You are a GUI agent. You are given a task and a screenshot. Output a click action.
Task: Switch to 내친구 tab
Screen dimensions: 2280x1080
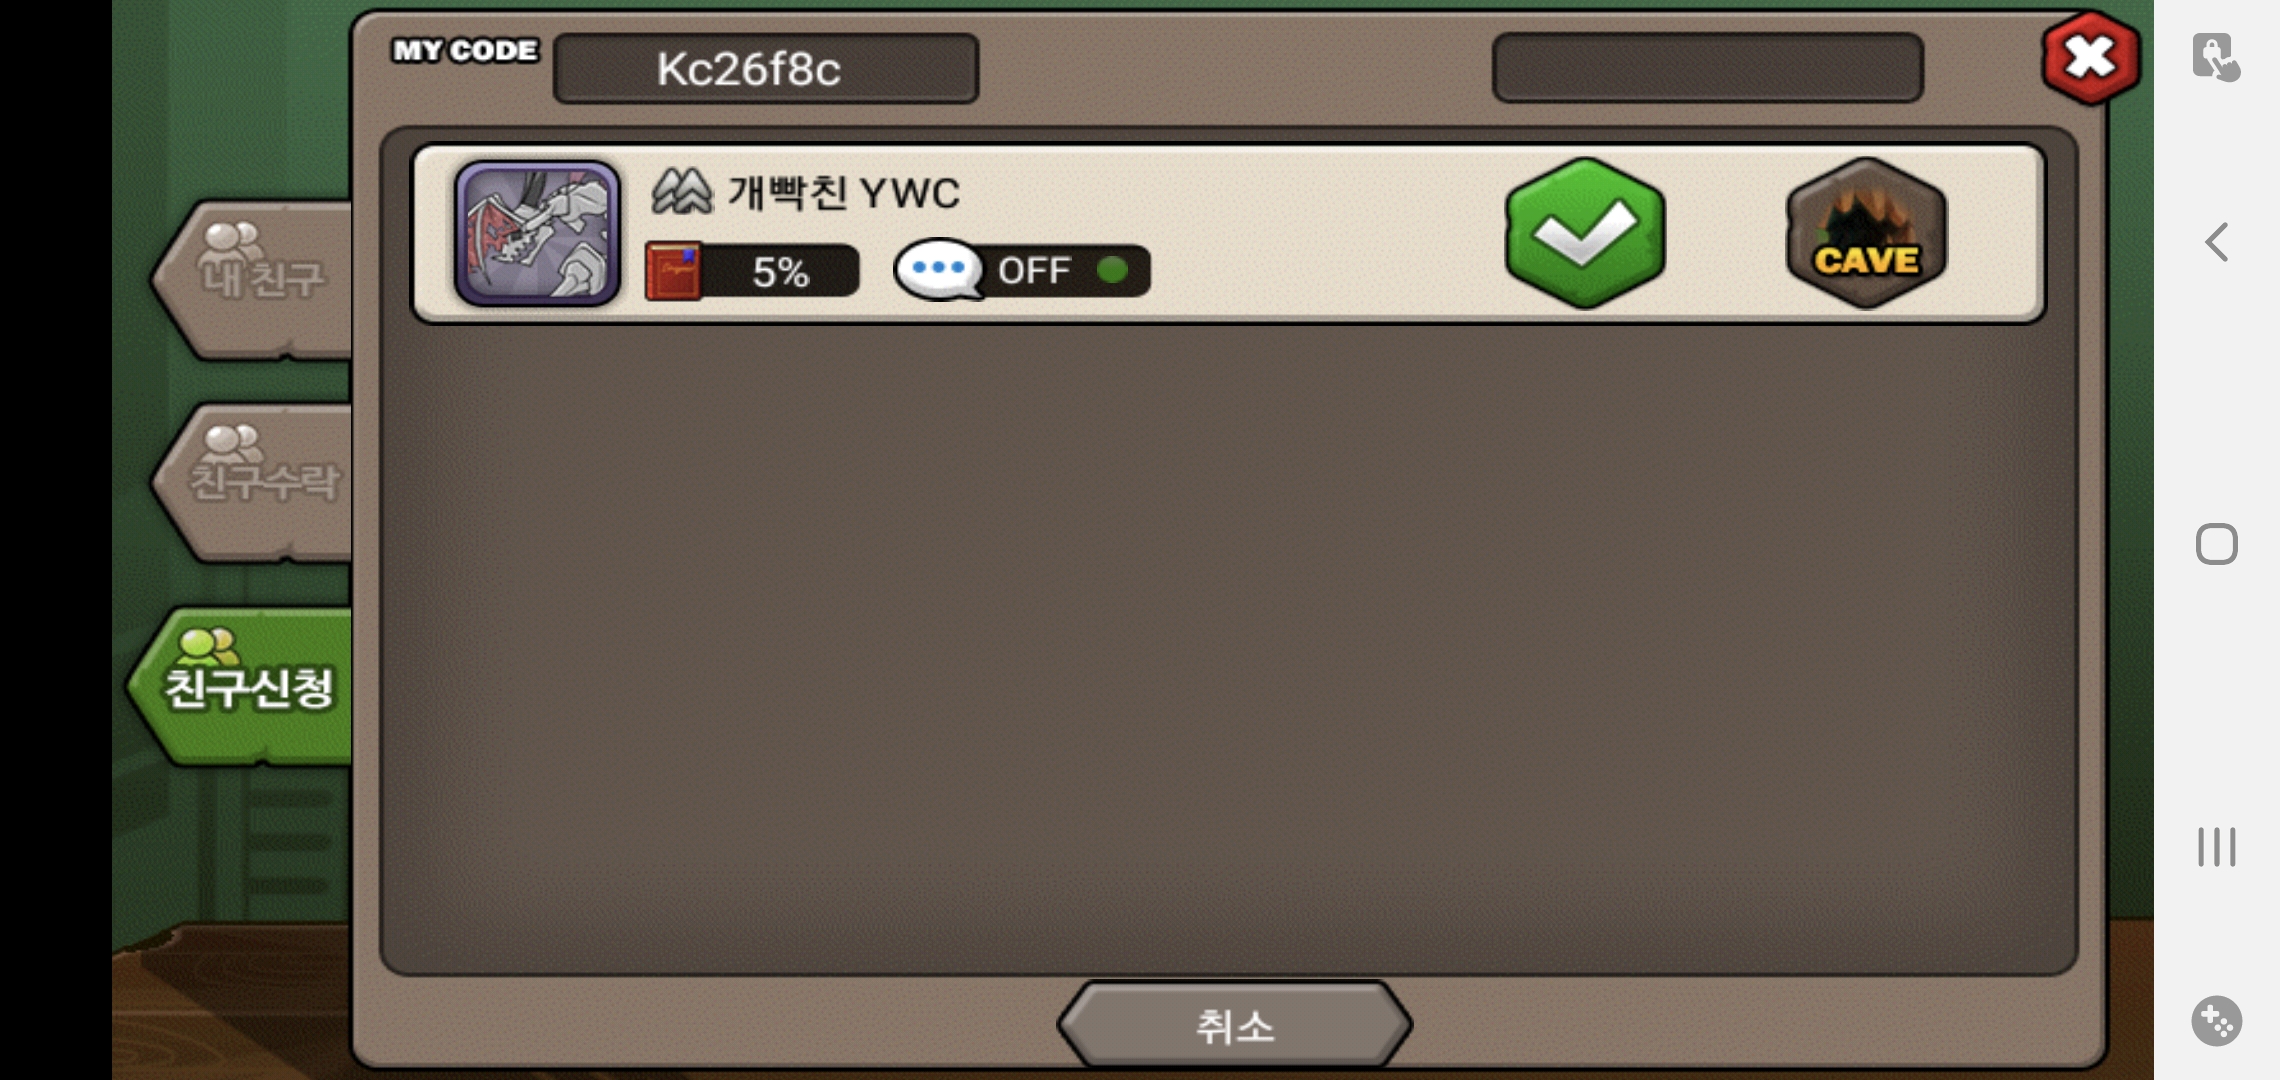pyautogui.click(x=253, y=279)
